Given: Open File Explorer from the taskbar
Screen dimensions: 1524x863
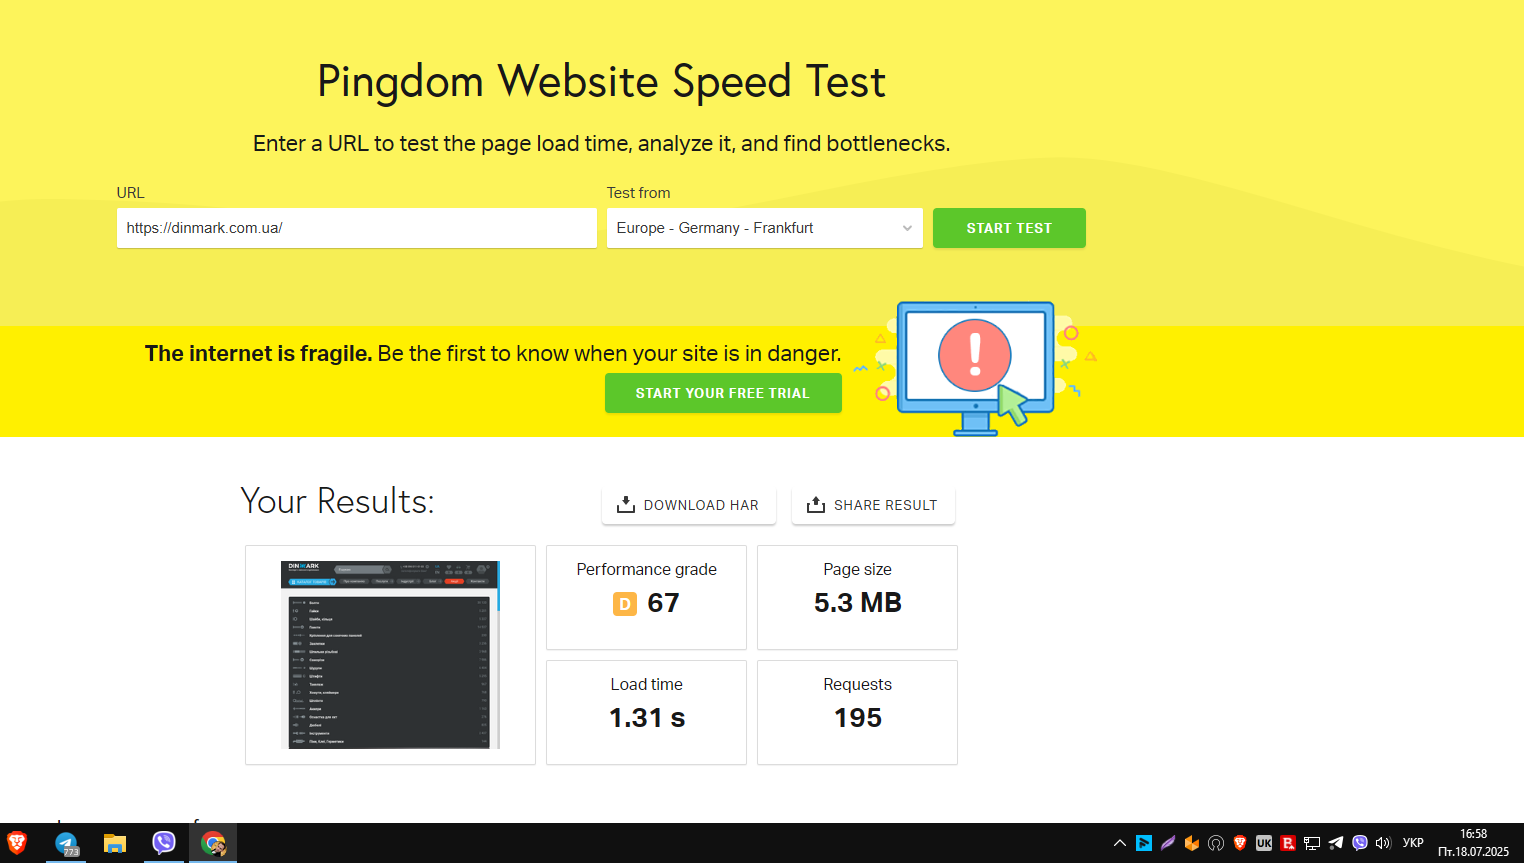Looking at the screenshot, I should pyautogui.click(x=115, y=843).
